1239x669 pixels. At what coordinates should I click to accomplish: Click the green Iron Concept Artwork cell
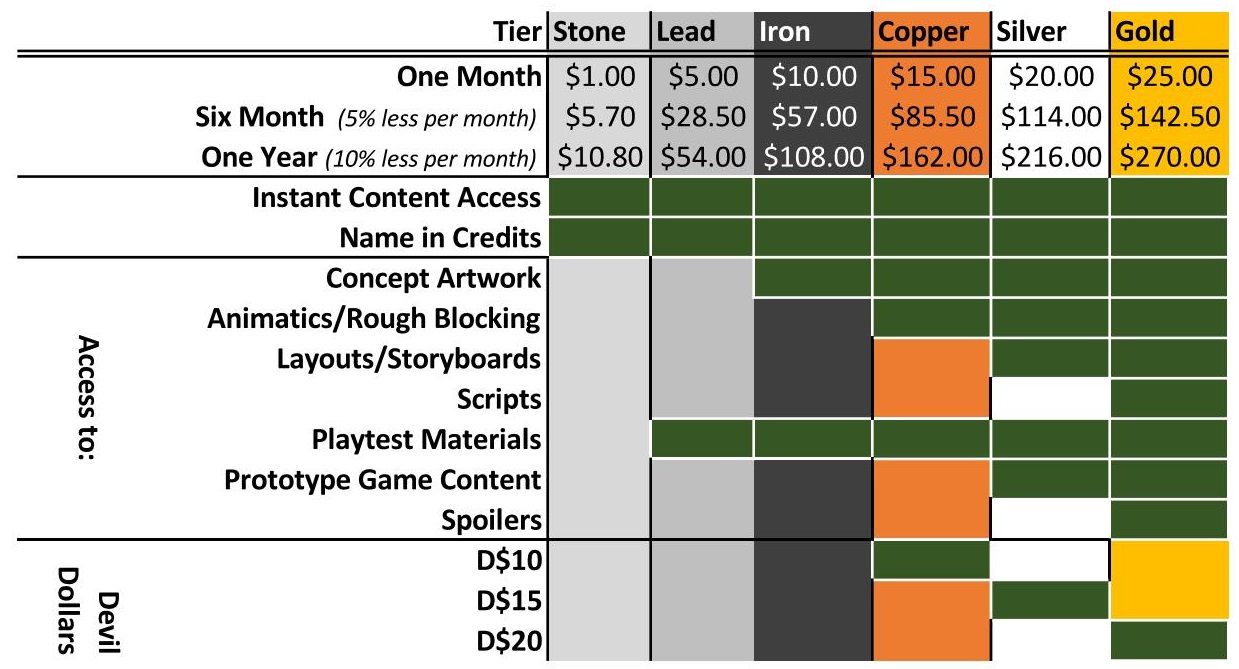[812, 277]
